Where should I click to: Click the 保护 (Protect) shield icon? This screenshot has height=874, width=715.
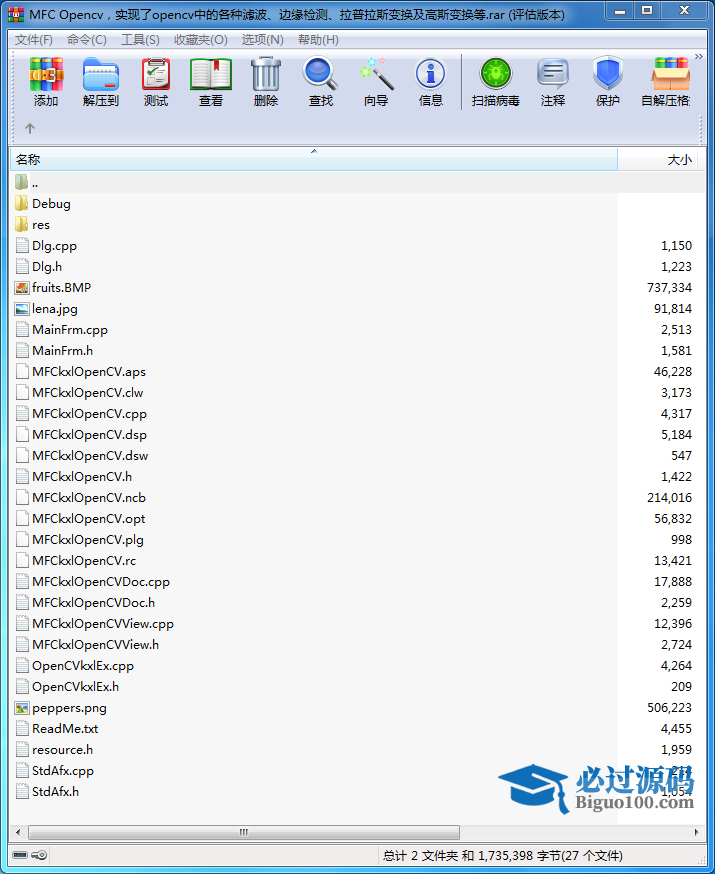pos(607,73)
